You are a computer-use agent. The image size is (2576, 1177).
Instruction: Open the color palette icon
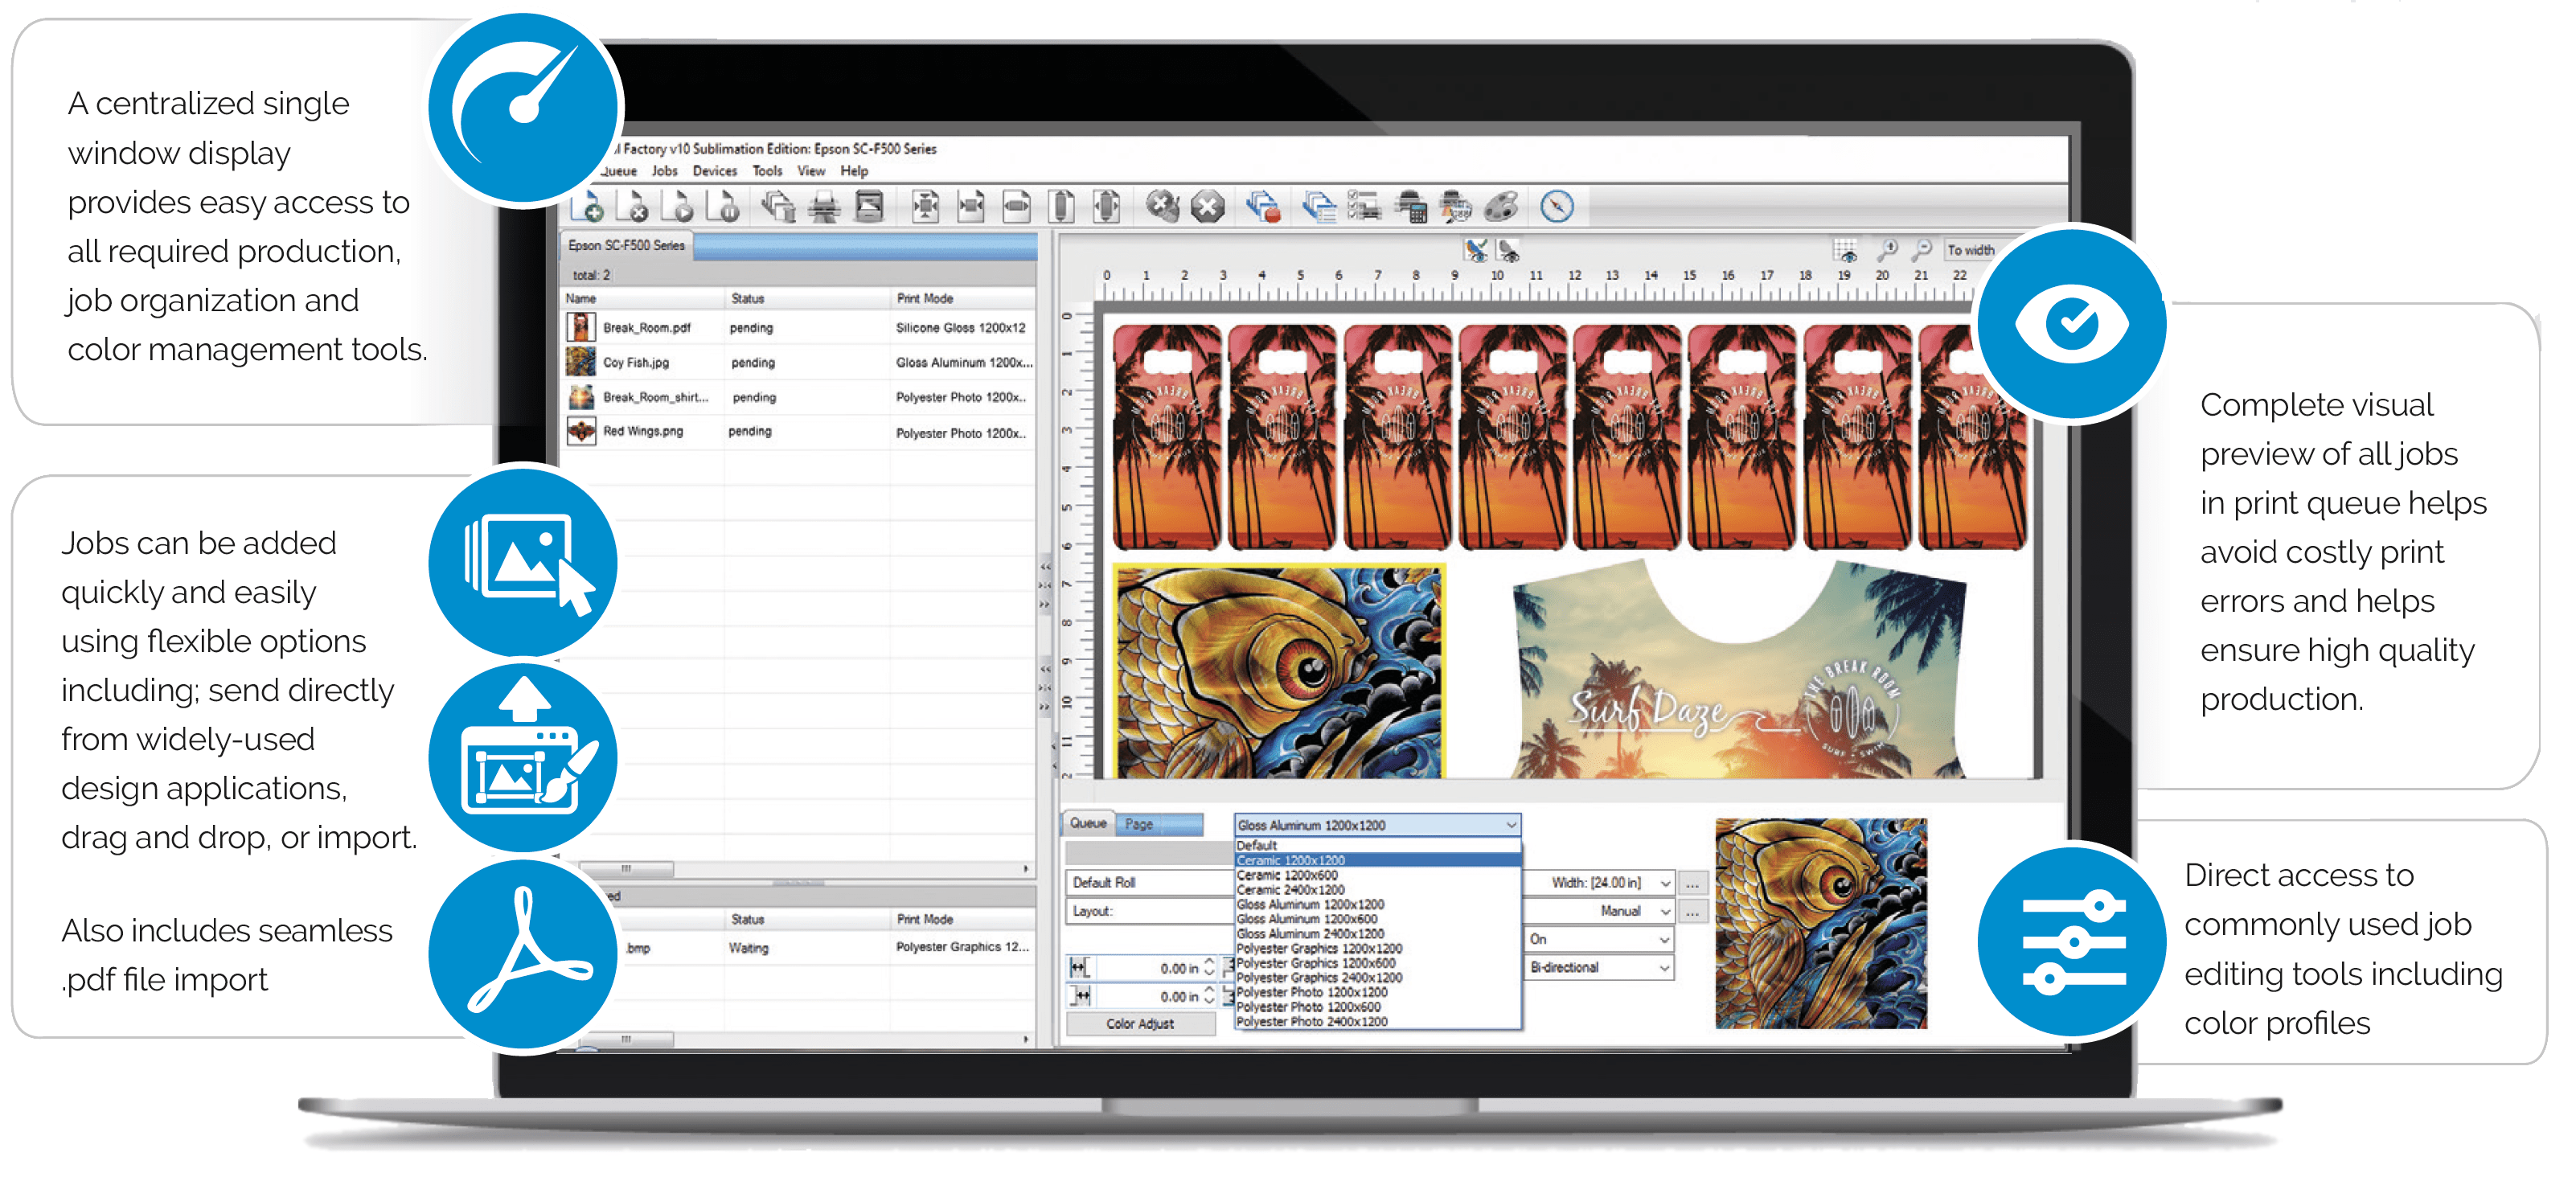pos(1502,207)
